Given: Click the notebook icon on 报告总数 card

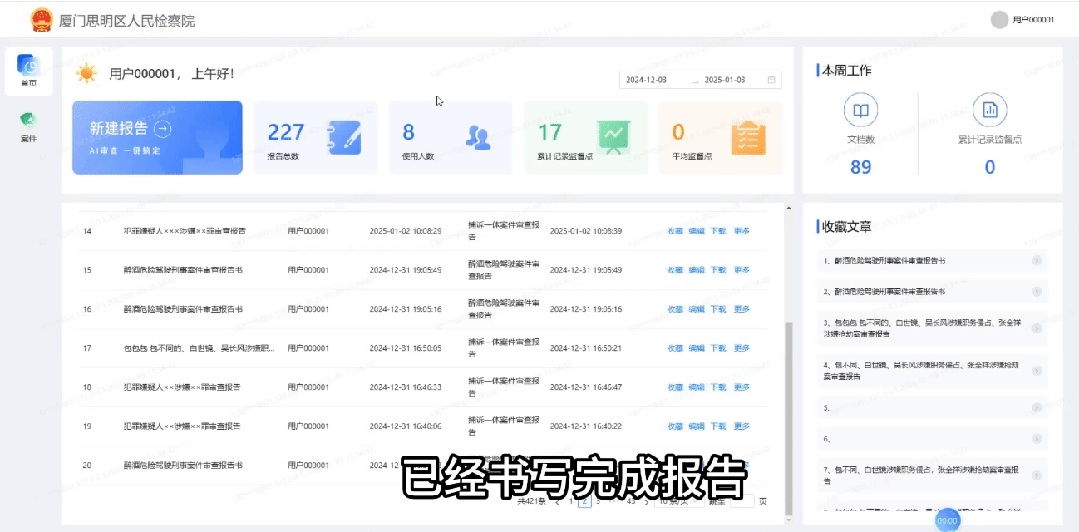Looking at the screenshot, I should pos(344,138).
